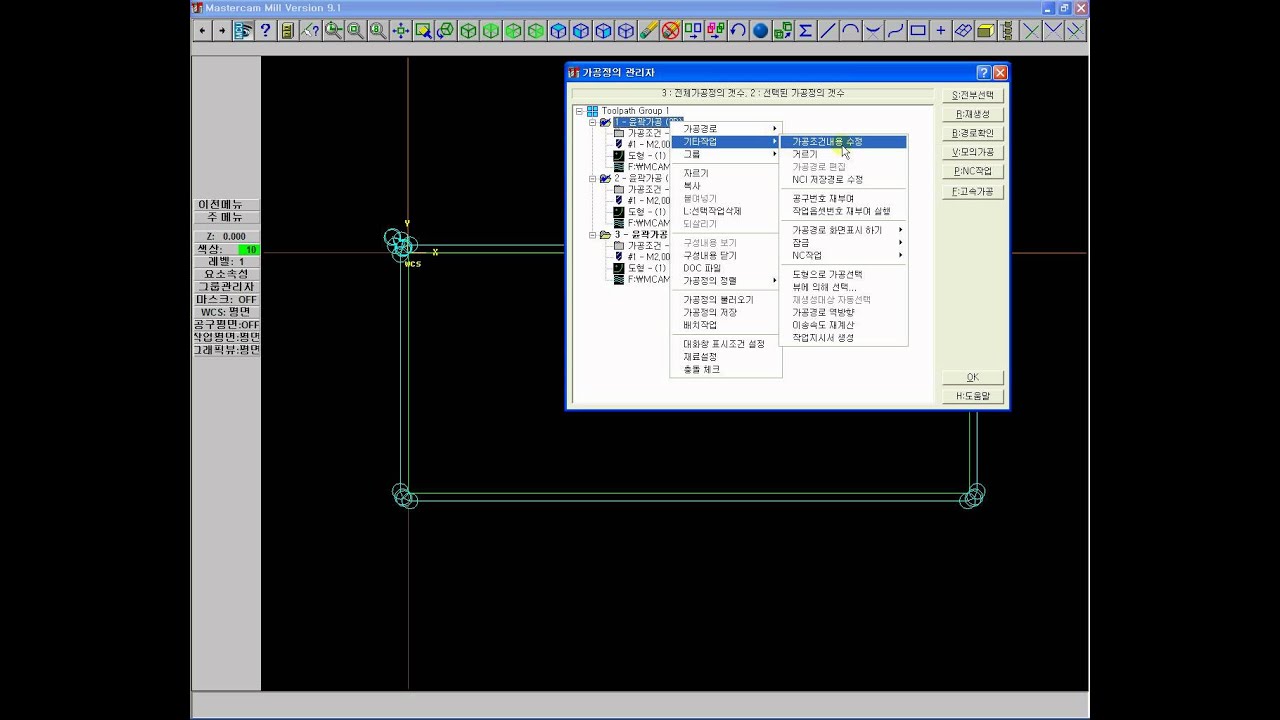
Task: Click the eraser delete tool icon
Action: click(648, 31)
